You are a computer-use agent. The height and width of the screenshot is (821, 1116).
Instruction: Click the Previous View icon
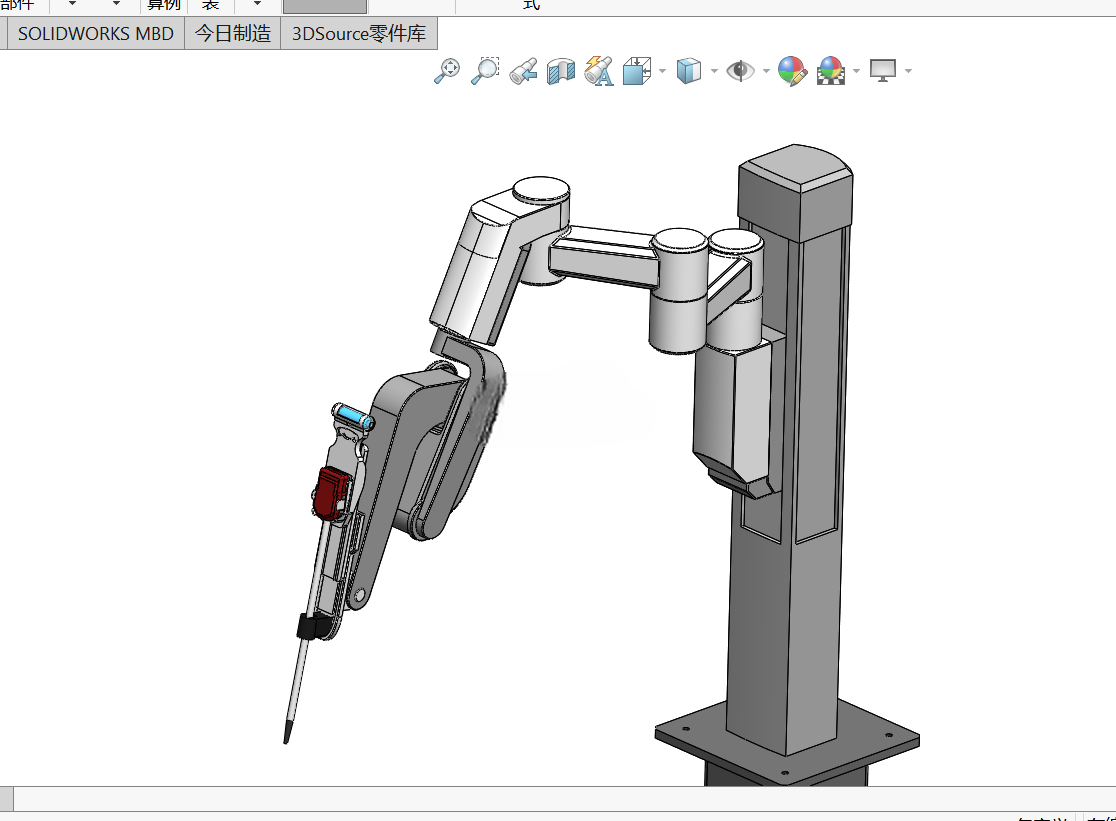point(523,72)
